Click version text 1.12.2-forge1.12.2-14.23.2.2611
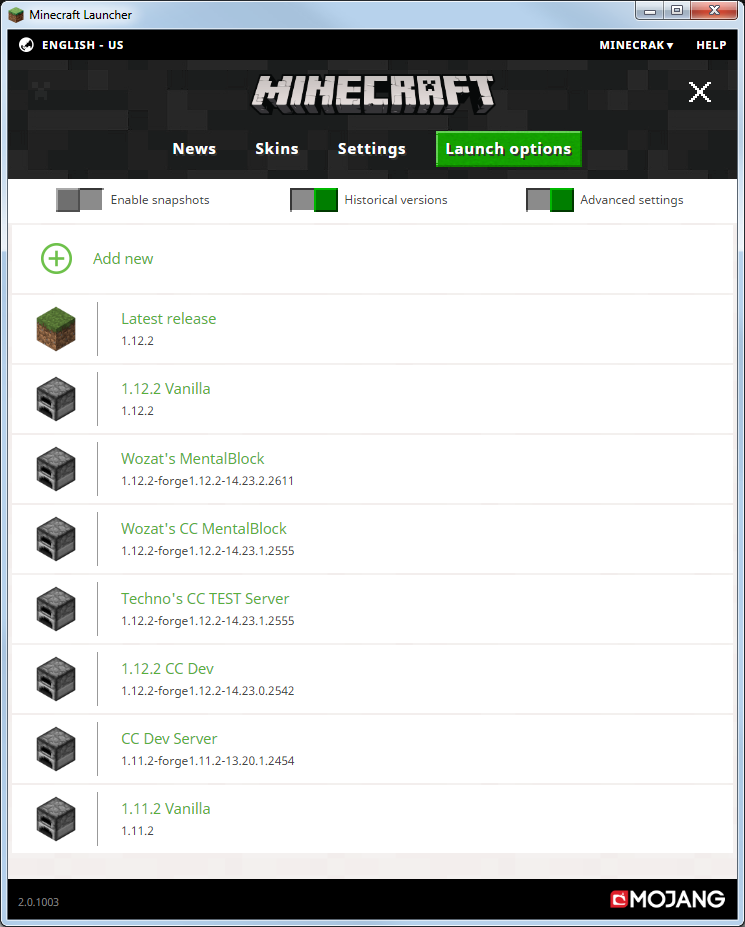Screen dimensions: 745x927 click(x=208, y=481)
